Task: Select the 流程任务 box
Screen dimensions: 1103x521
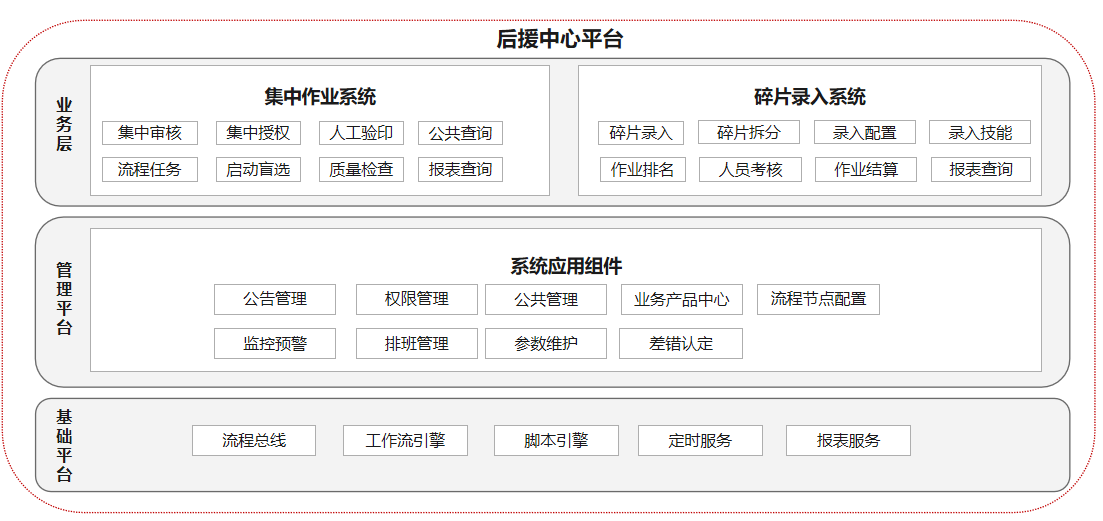Action: [x=150, y=169]
